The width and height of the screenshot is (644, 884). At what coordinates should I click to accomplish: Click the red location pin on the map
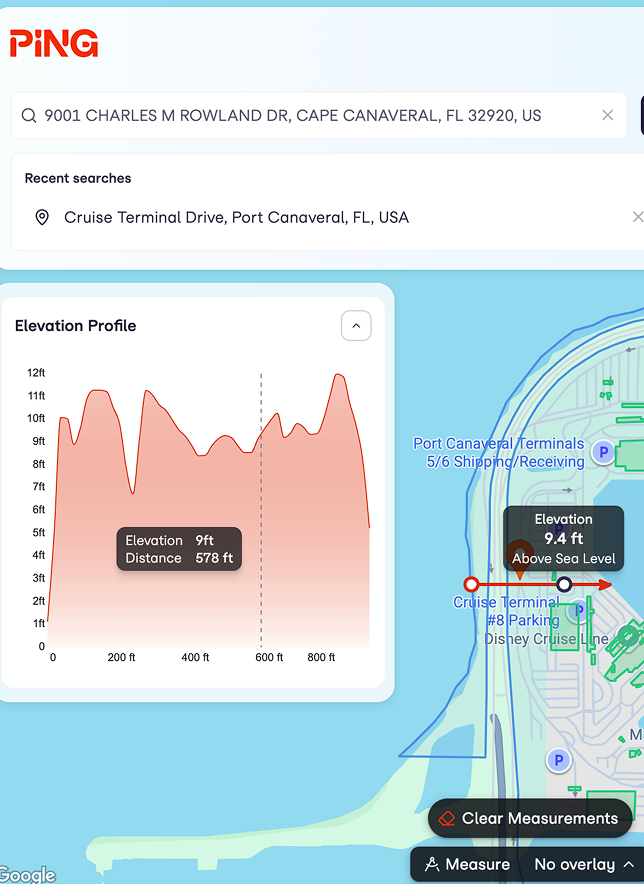coord(520,558)
